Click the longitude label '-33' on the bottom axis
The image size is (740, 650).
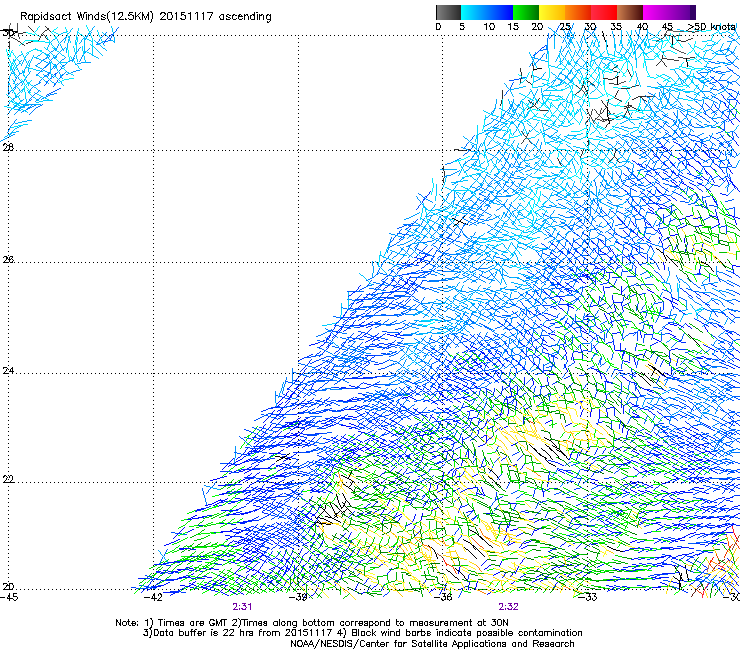pyautogui.click(x=588, y=598)
